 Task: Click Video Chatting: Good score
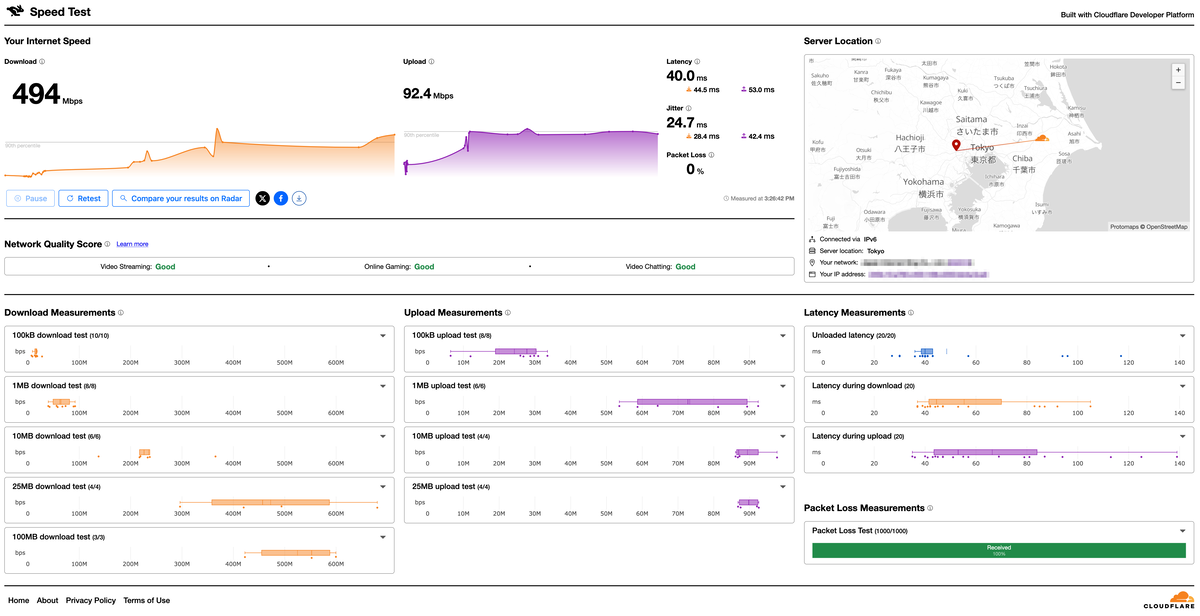tap(660, 267)
